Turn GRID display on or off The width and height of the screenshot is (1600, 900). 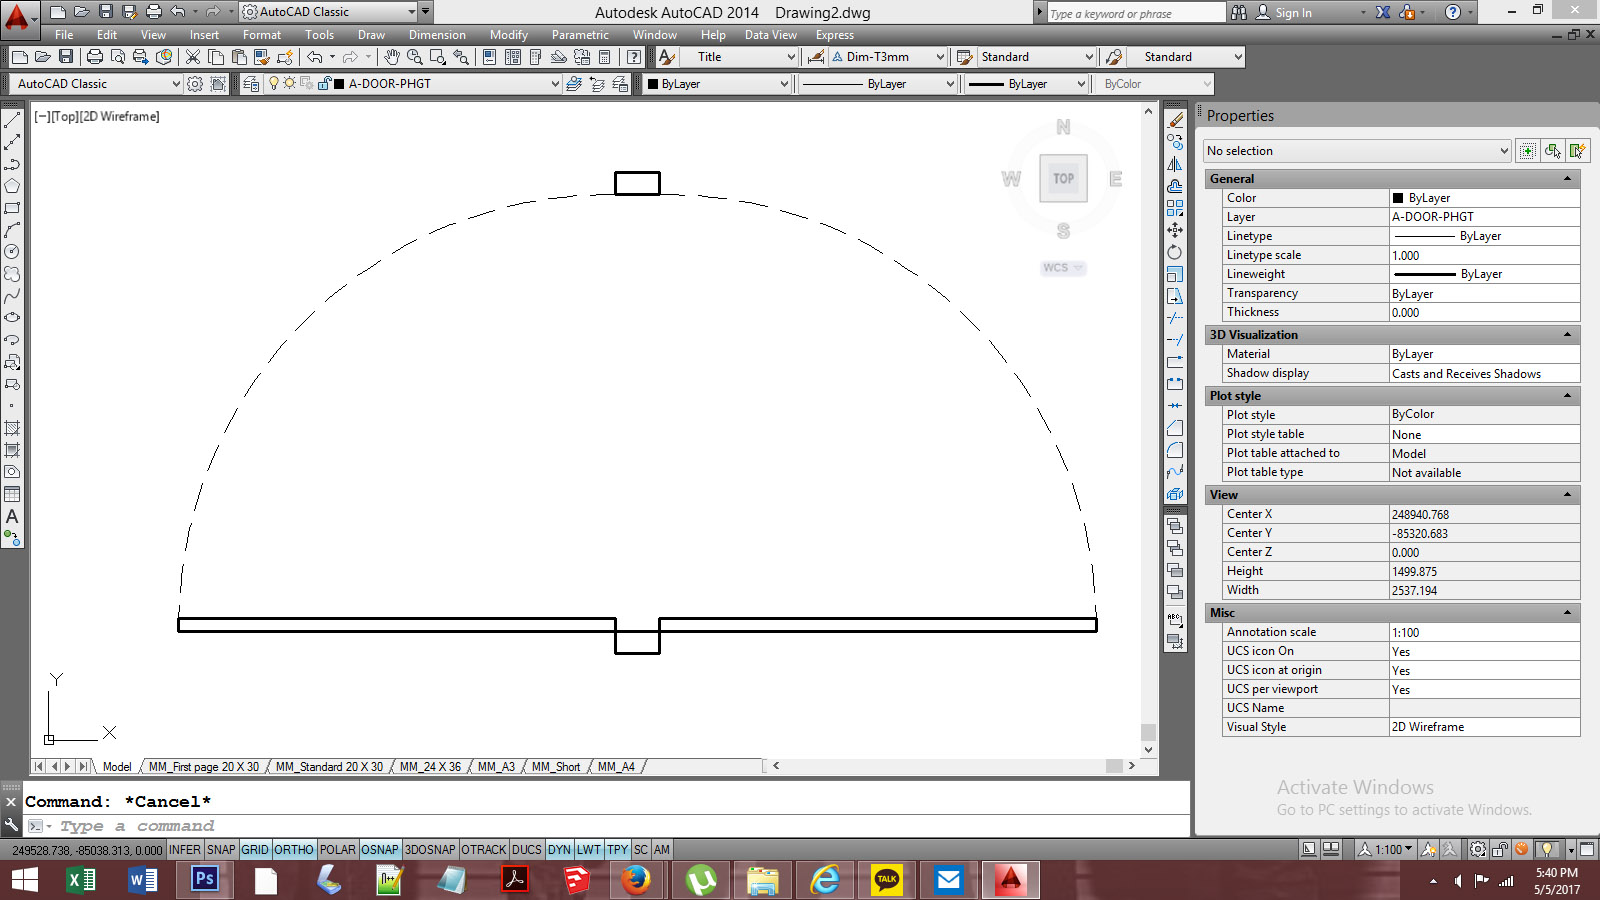[255, 850]
